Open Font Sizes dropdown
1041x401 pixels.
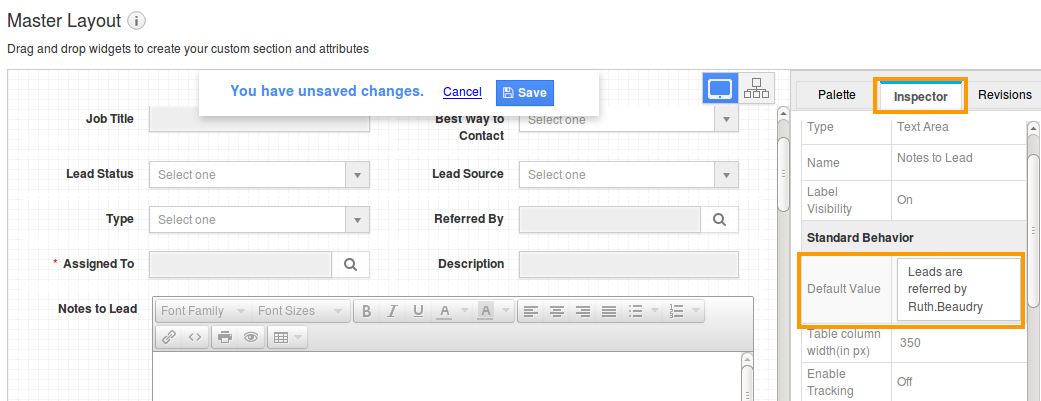[x=301, y=311]
